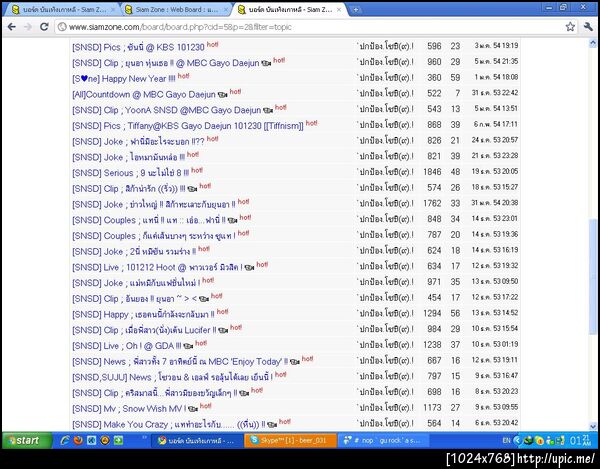Open the '# nop' chat taskbar window
This screenshot has height=469, width=600.
click(385, 441)
